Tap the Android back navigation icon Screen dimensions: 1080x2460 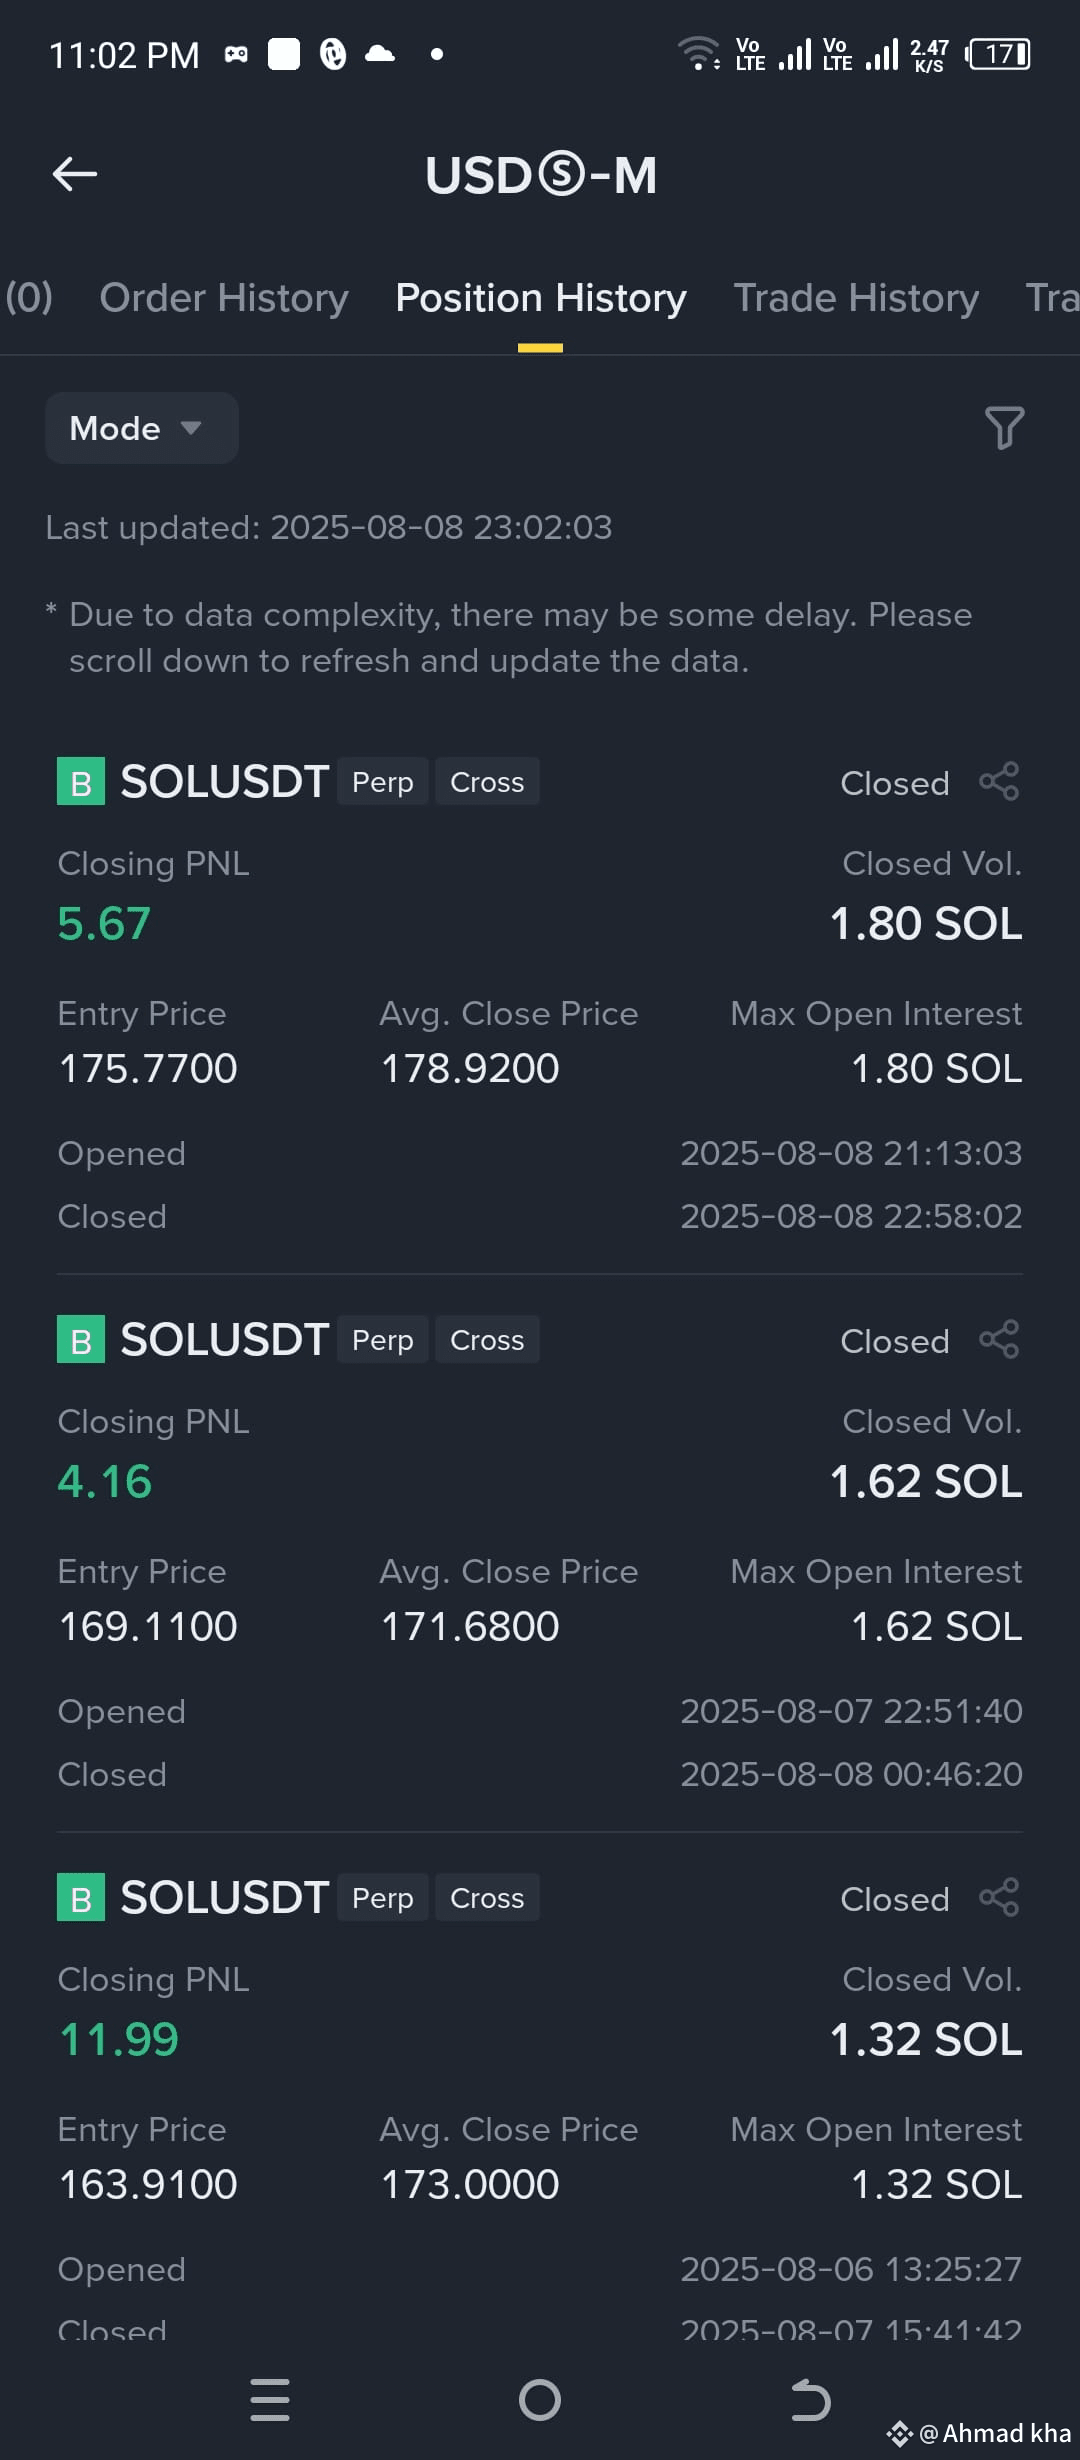tap(810, 2400)
